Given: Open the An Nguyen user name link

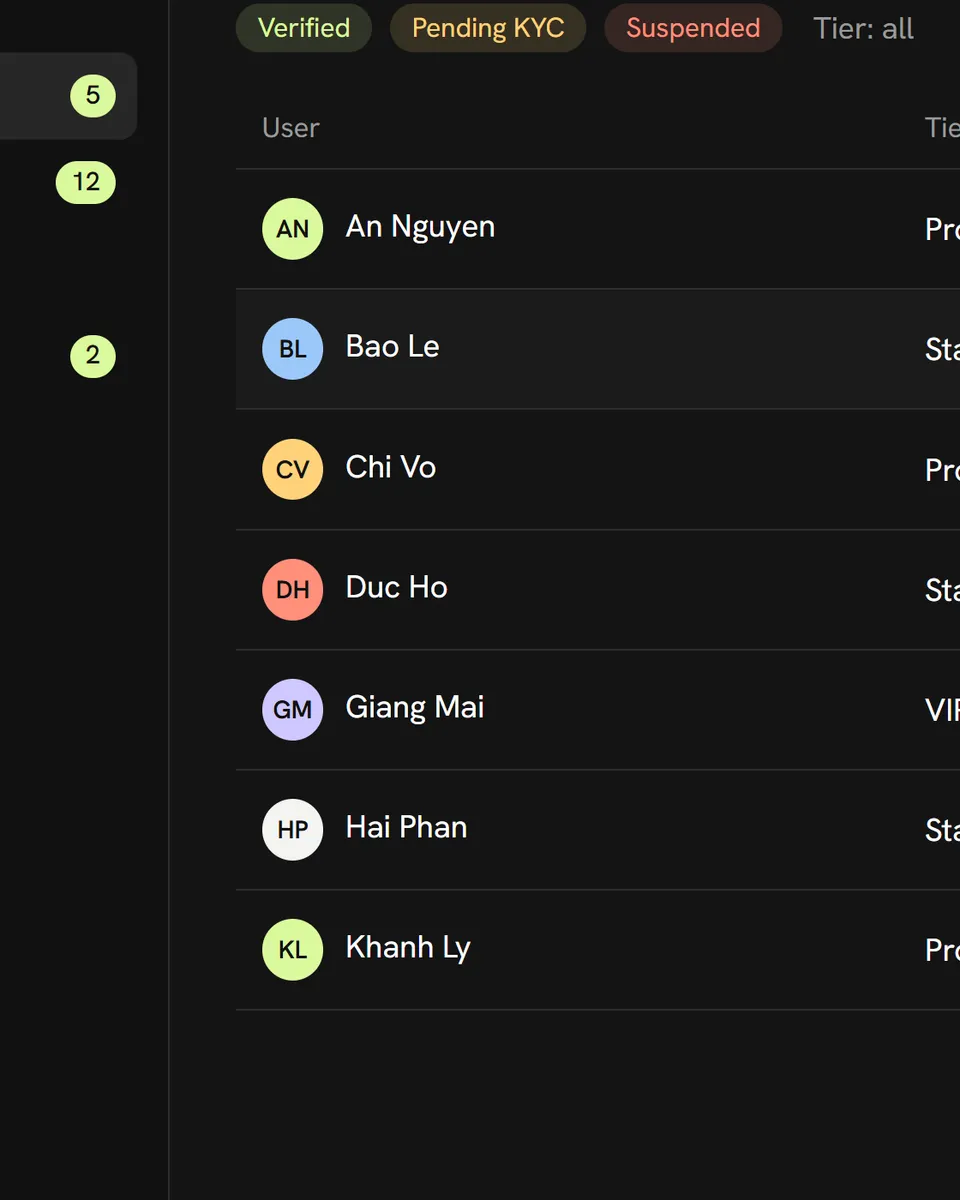Looking at the screenshot, I should pos(420,227).
